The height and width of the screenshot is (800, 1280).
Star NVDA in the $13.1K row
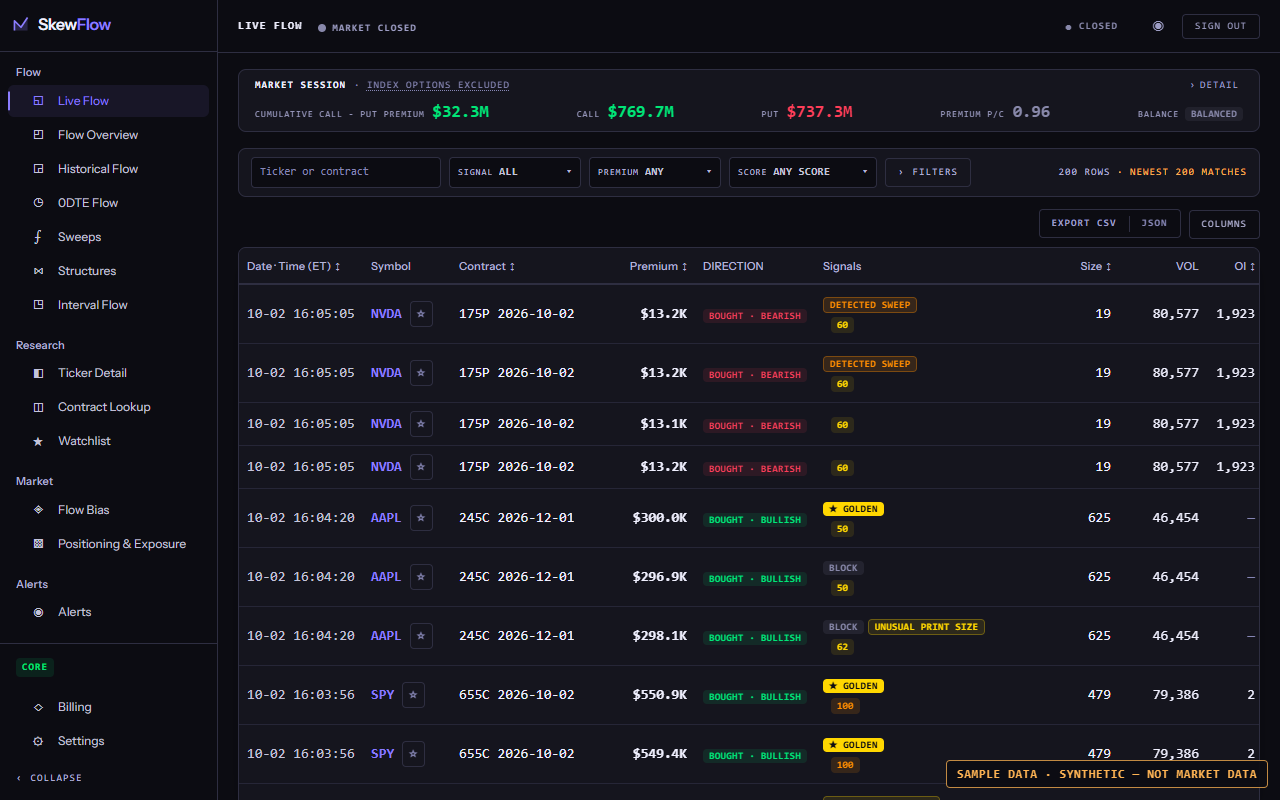(x=421, y=424)
